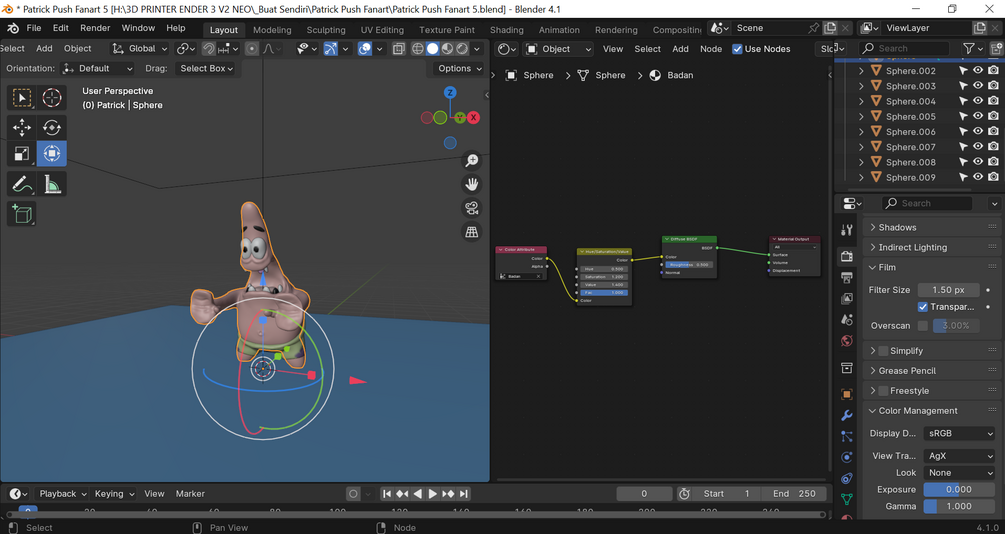The height and width of the screenshot is (534, 1005).
Task: Select the Measure tool
Action: pyautogui.click(x=51, y=184)
